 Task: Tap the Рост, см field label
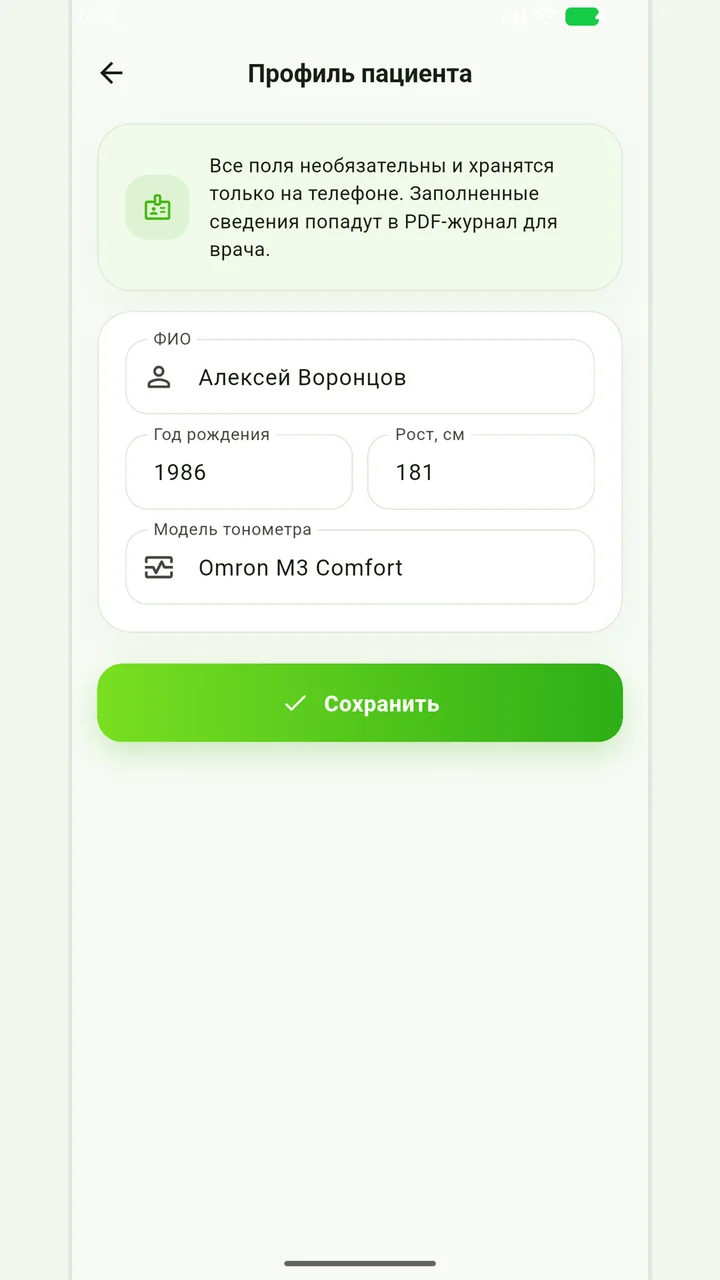(x=430, y=435)
